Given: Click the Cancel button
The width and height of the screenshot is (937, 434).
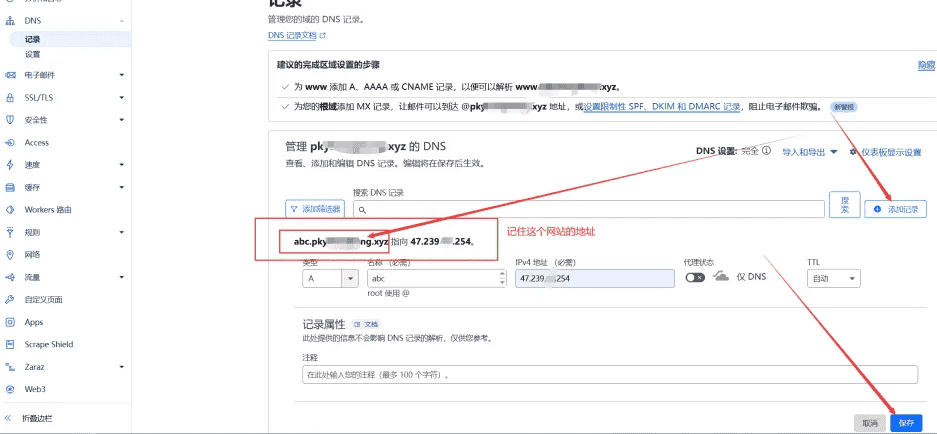Looking at the screenshot, I should (x=870, y=423).
